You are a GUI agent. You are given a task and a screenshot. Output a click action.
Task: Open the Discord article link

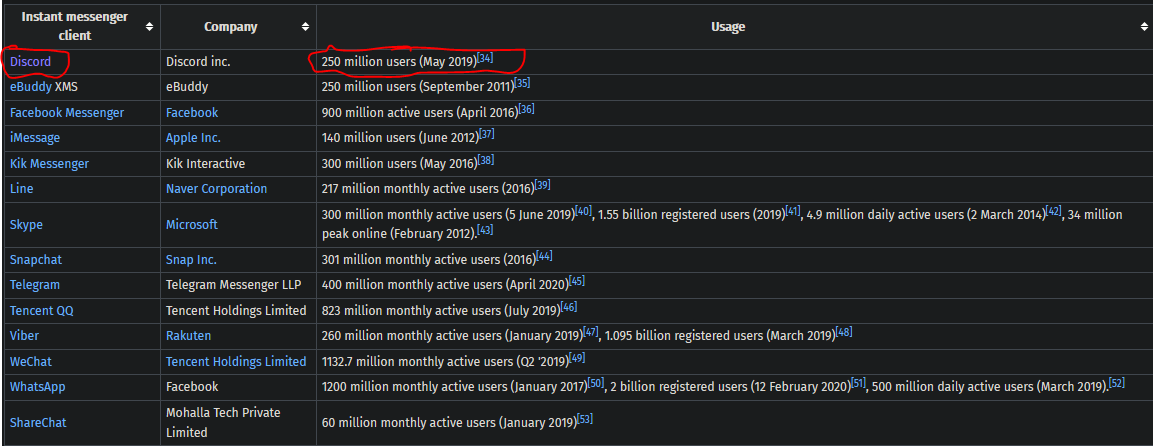pyautogui.click(x=30, y=62)
